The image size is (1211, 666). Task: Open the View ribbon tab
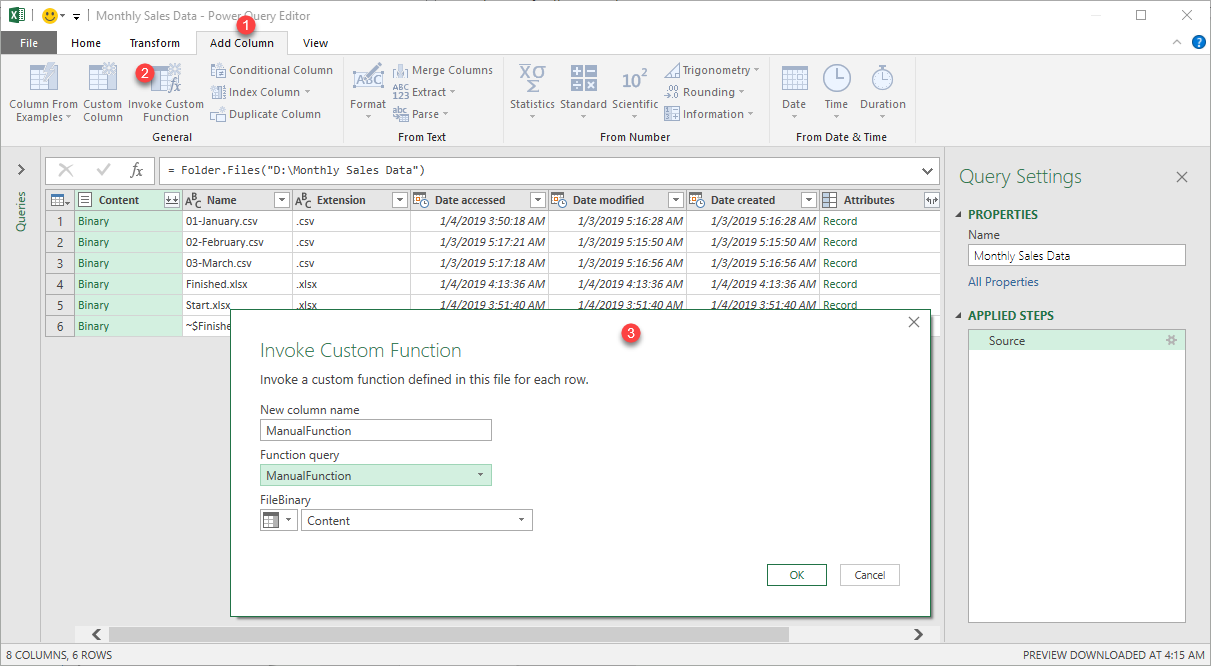[316, 43]
